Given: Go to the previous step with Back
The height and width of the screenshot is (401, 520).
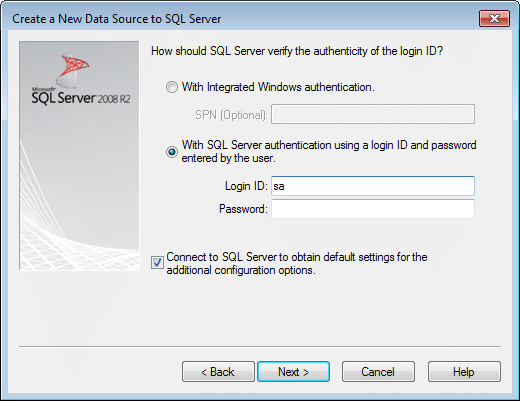Looking at the screenshot, I should (x=218, y=372).
